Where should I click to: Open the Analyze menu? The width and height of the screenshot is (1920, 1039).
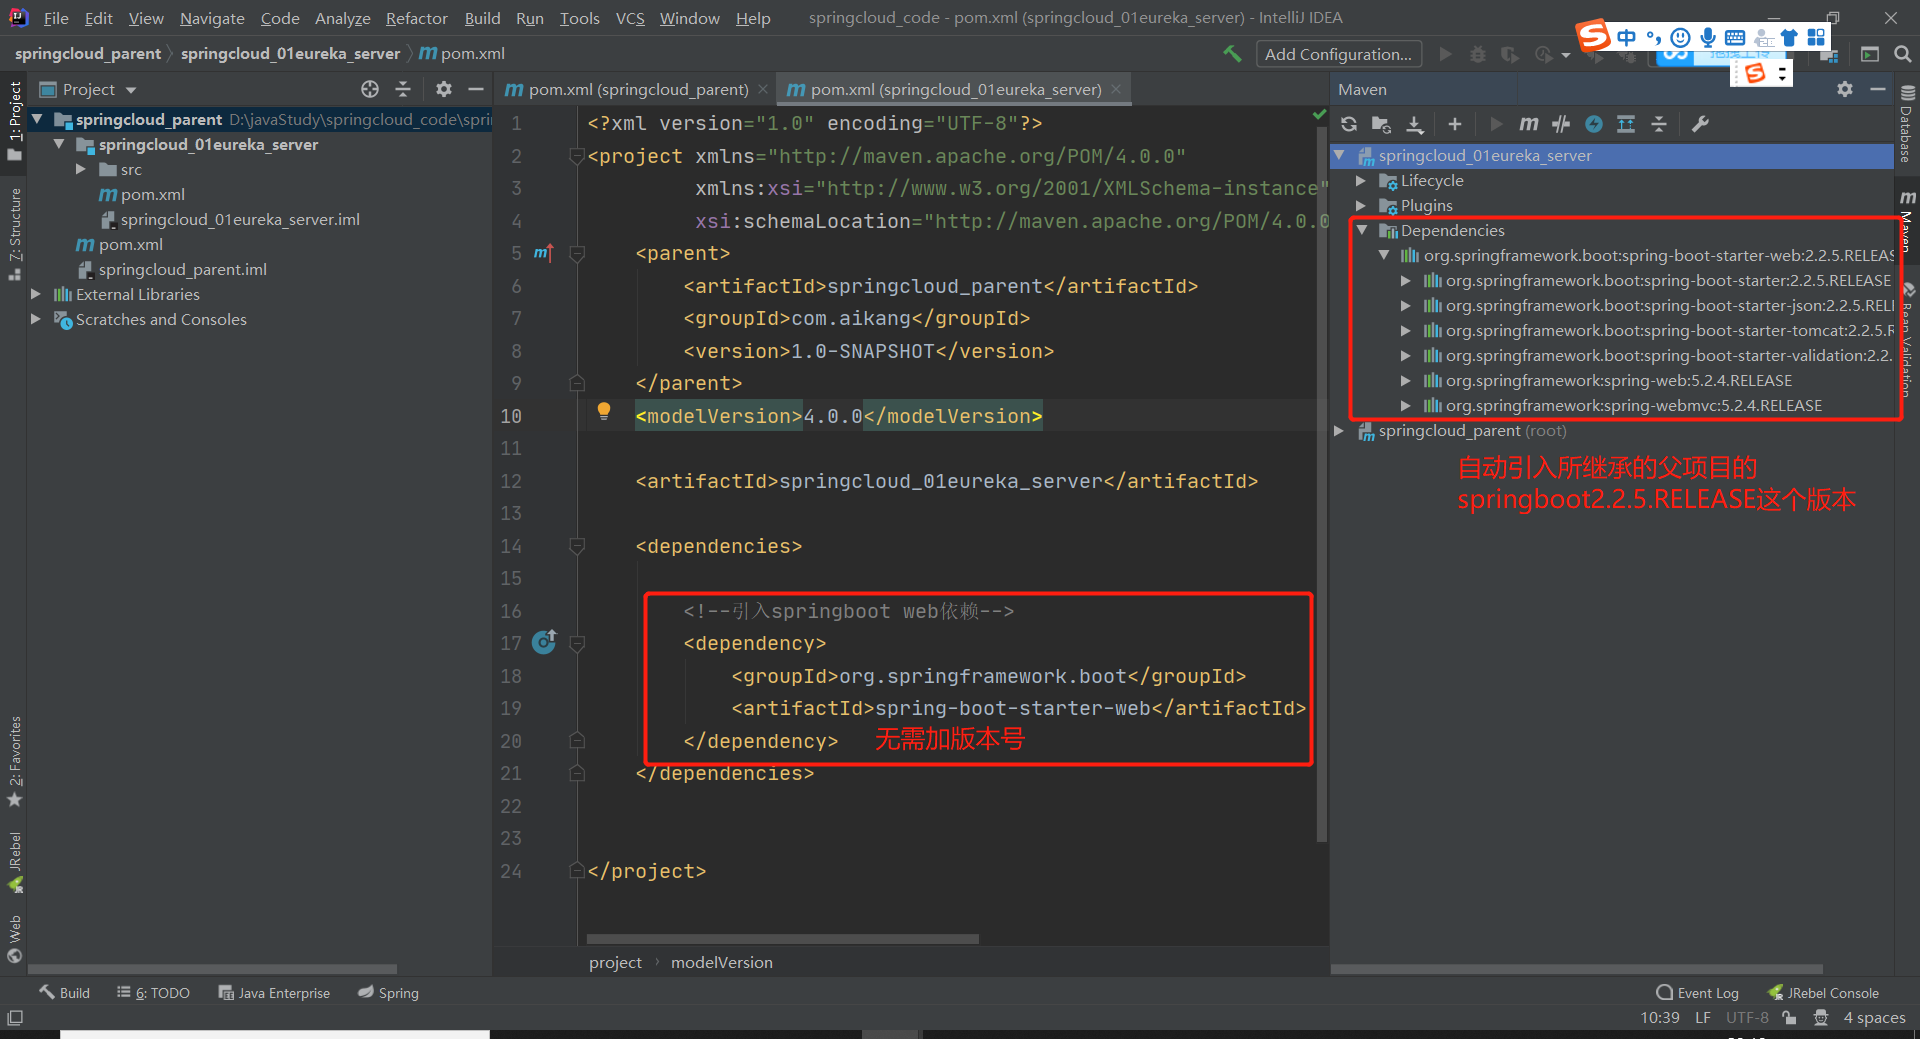click(x=342, y=18)
